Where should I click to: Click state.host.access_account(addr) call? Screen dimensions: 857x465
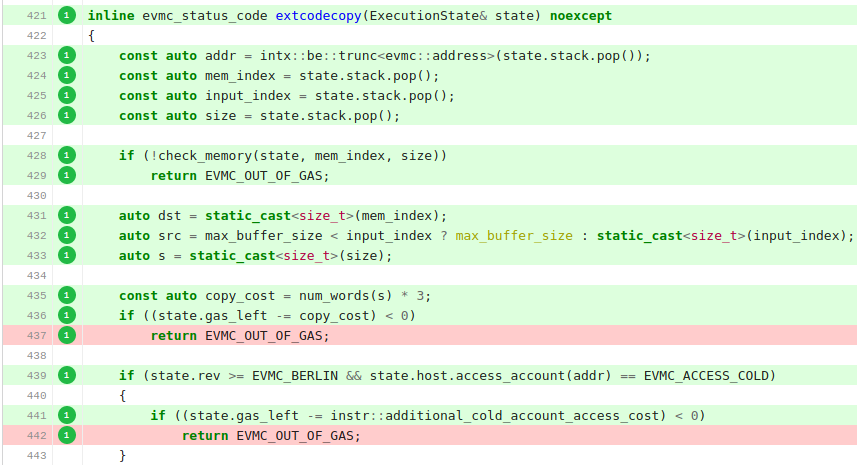(x=491, y=376)
